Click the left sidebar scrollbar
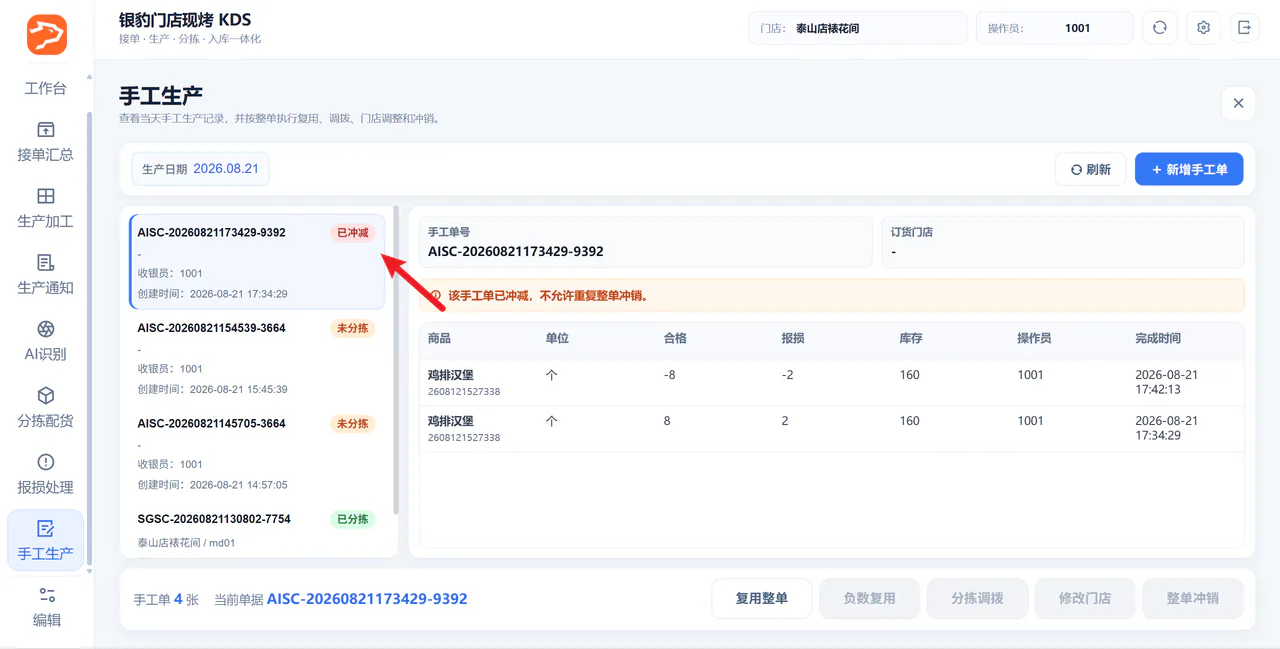Viewport: 1280px width, 649px height. [90, 338]
